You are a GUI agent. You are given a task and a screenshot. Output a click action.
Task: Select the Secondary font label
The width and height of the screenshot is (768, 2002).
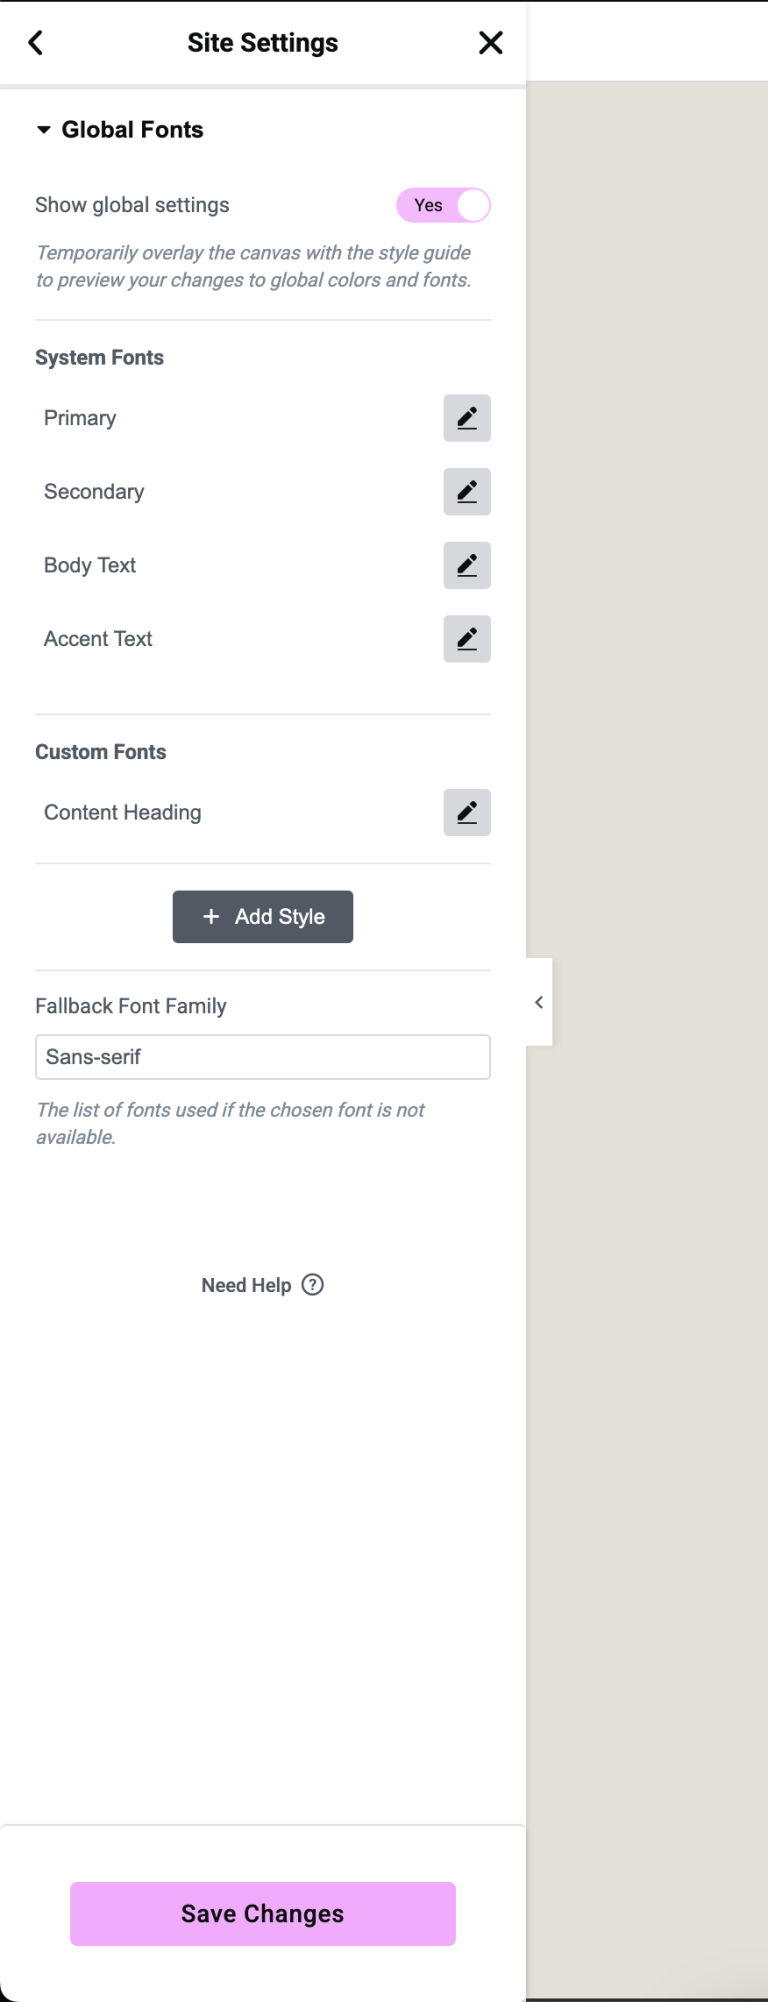tap(94, 492)
